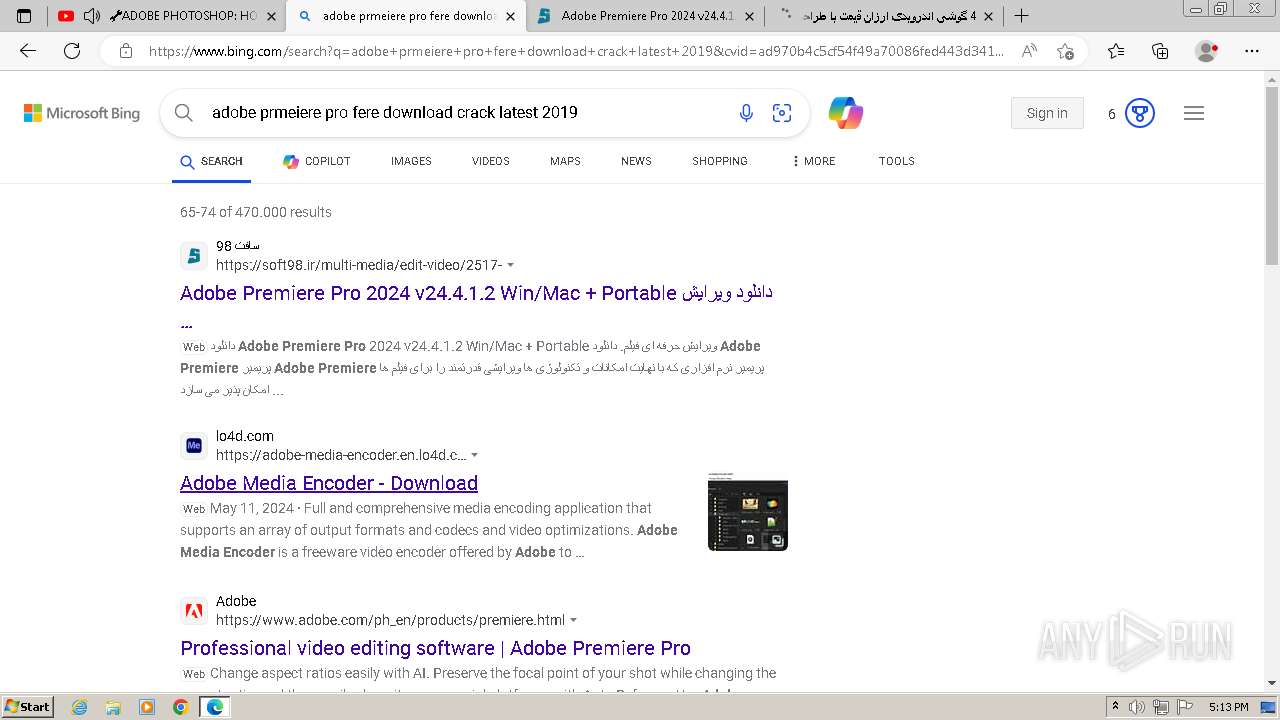1280x720 pixels.
Task: Click the '65-74 of 470.000 results' text
Action: [256, 212]
